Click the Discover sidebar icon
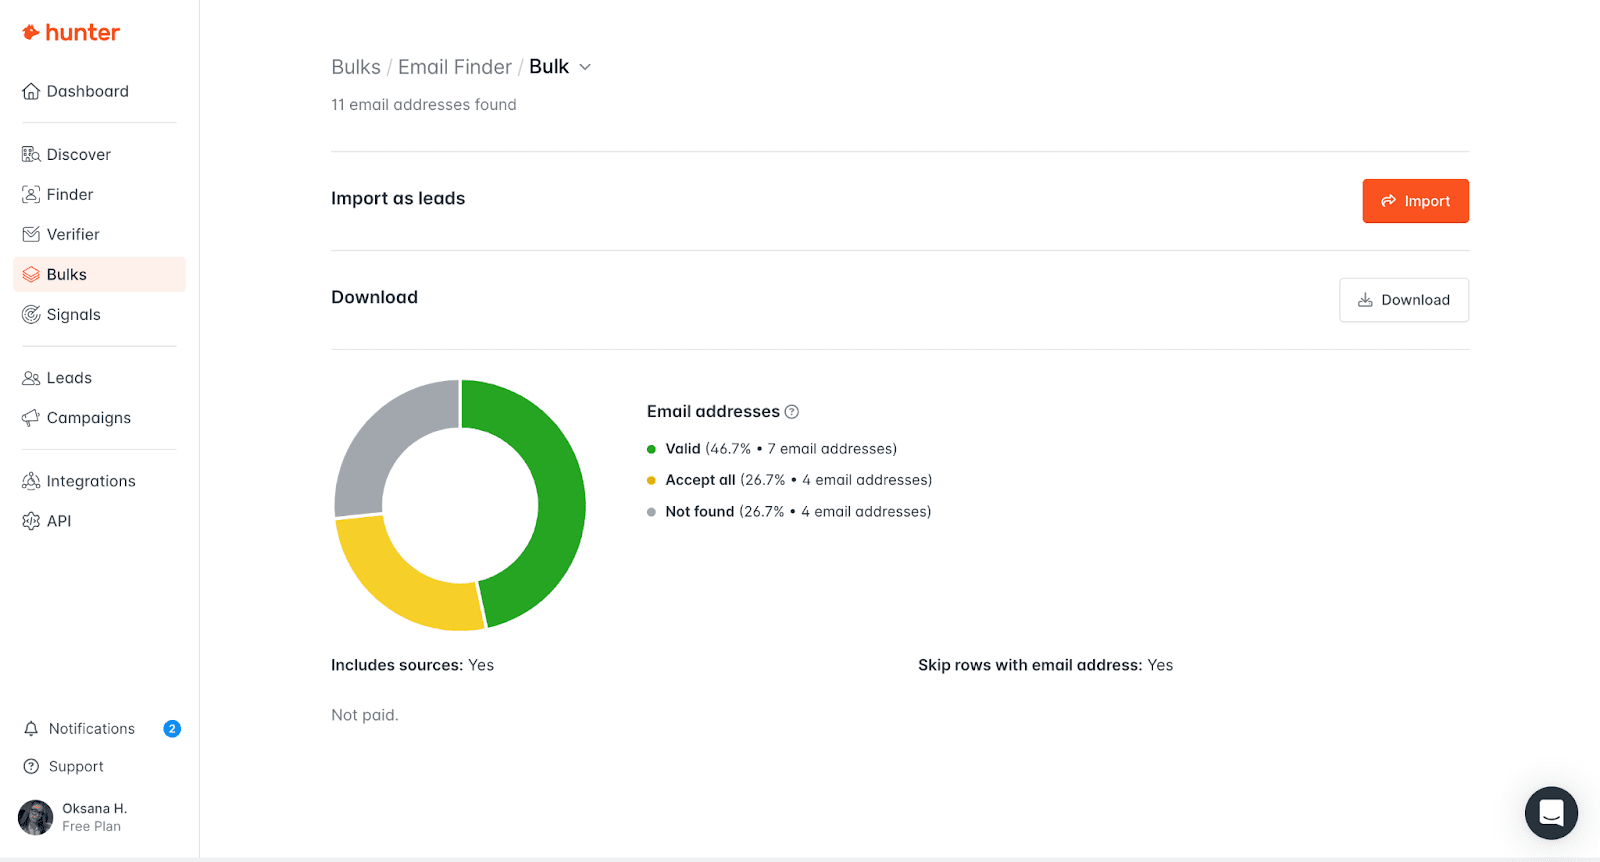This screenshot has height=862, width=1600. click(x=31, y=155)
